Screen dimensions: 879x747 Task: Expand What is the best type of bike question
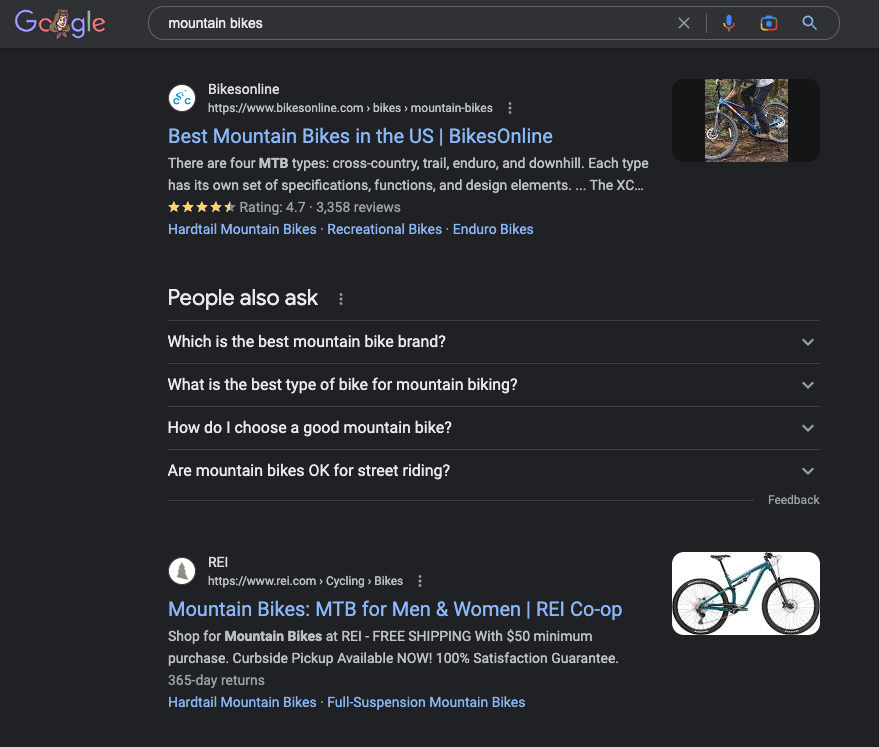click(x=493, y=385)
